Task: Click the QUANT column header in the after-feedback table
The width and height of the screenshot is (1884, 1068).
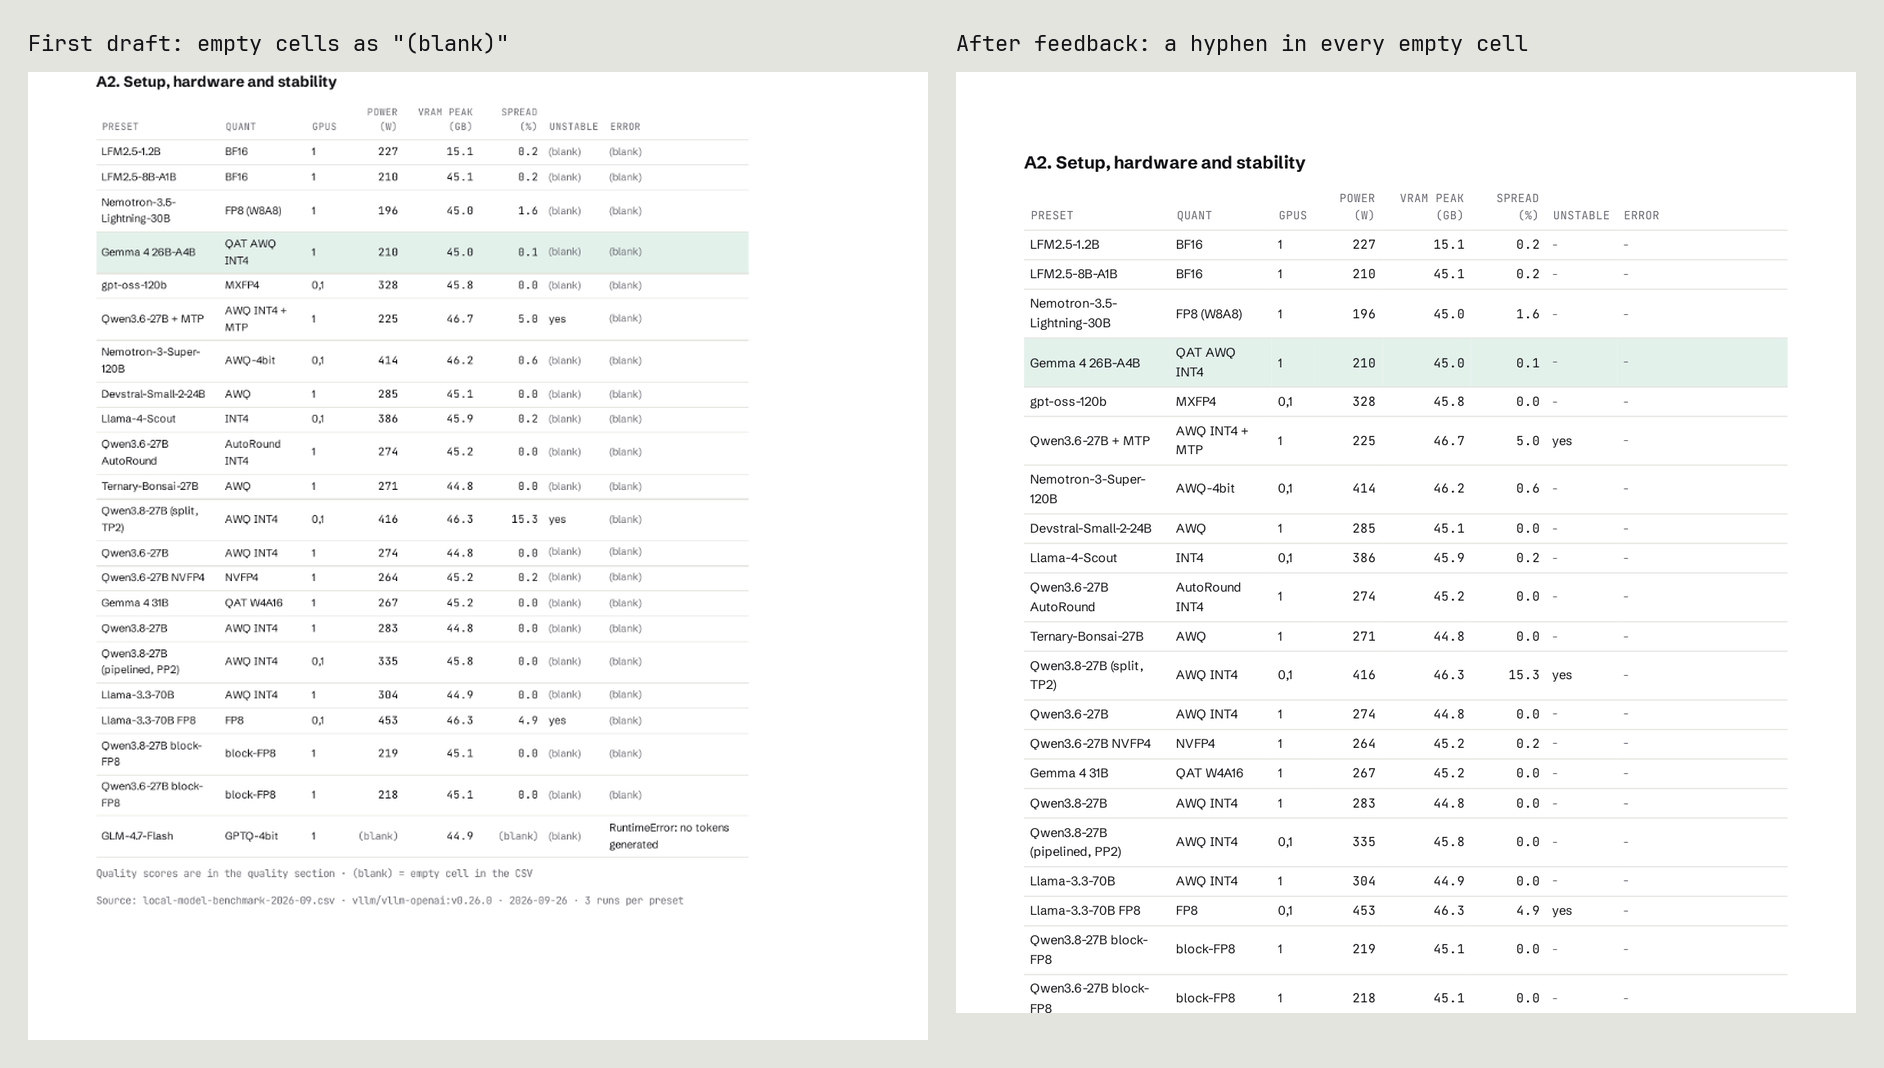Action: 1194,216
